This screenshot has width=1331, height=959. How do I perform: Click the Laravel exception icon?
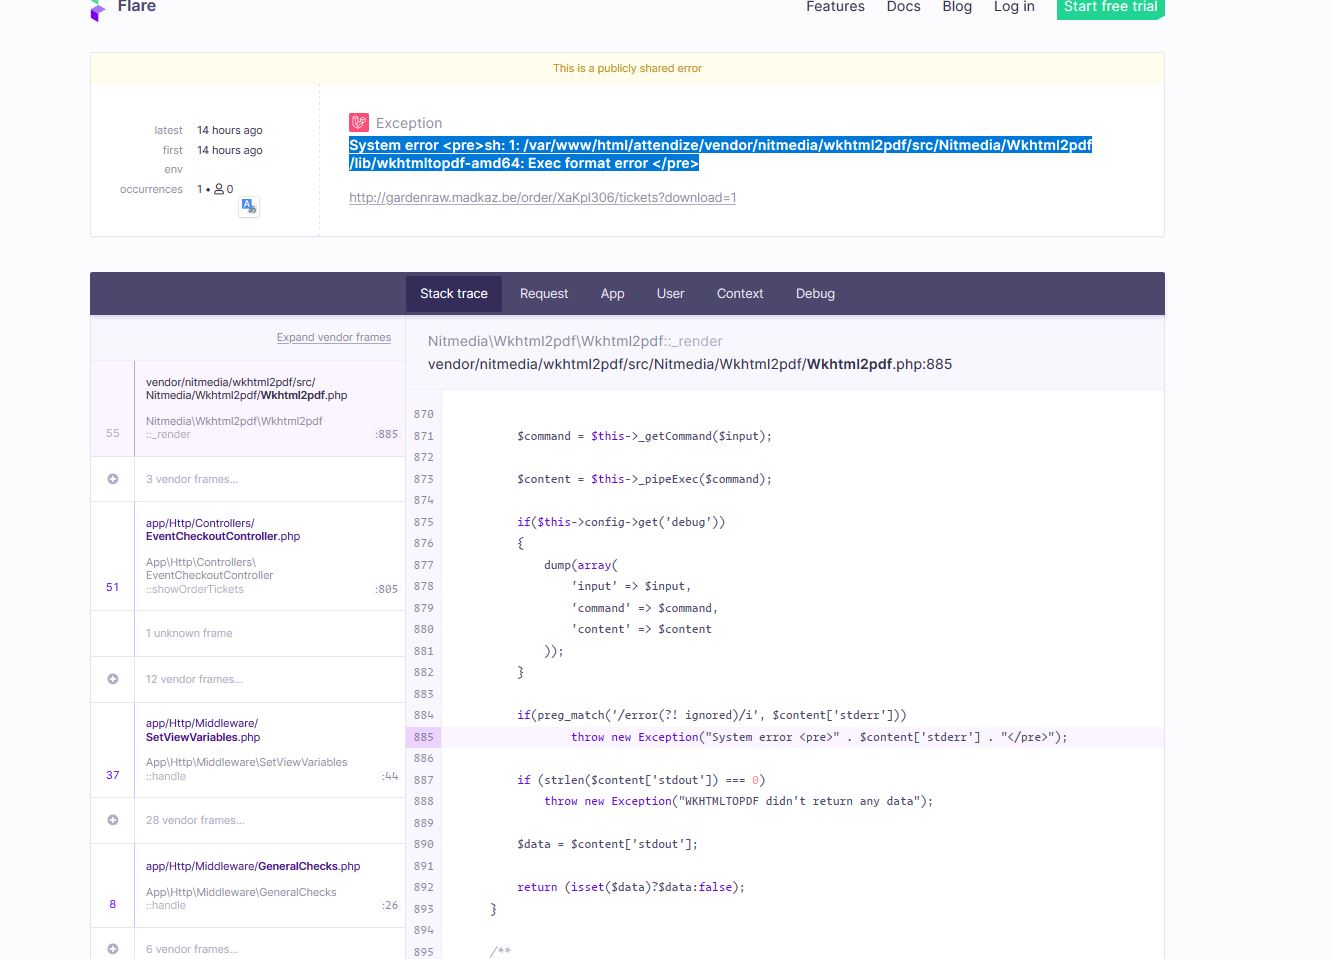point(359,122)
